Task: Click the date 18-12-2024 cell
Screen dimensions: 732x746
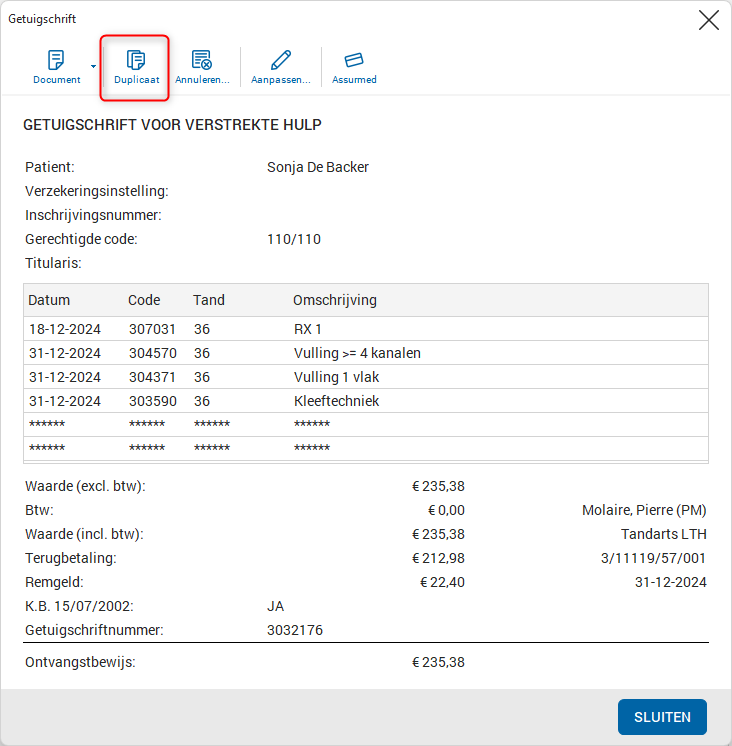Action: [x=65, y=329]
